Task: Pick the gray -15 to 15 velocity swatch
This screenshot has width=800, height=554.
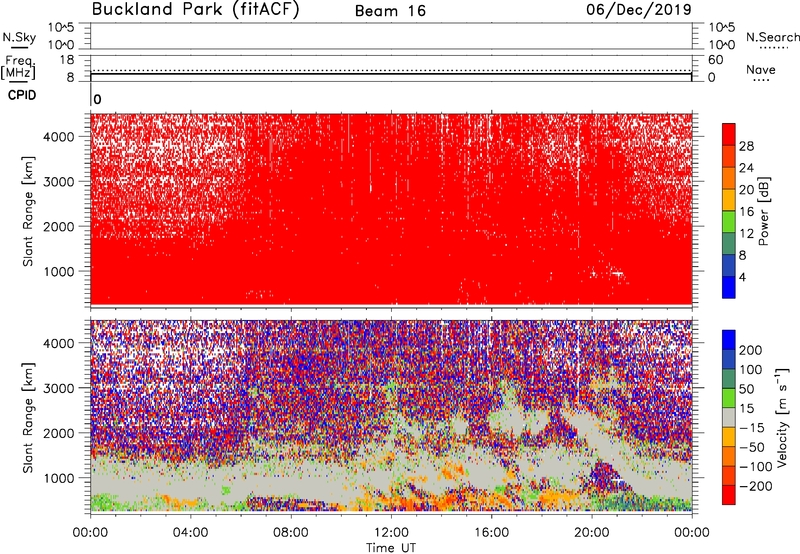Action: coord(729,417)
